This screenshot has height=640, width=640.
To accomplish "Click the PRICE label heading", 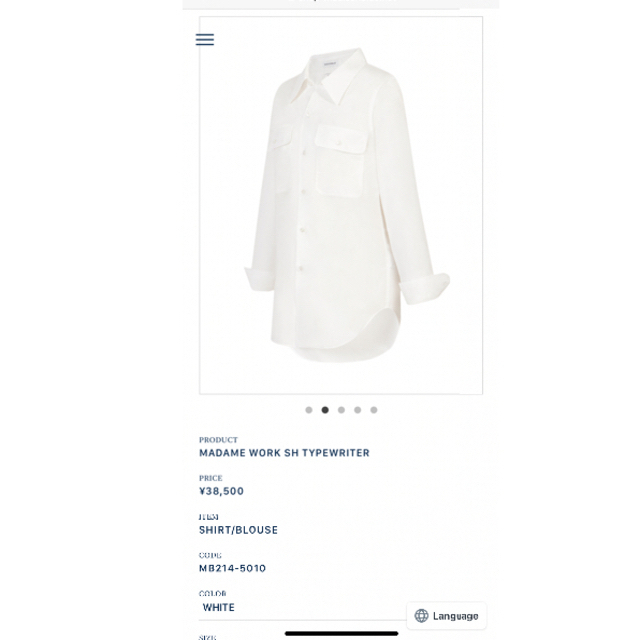I will coord(211,478).
